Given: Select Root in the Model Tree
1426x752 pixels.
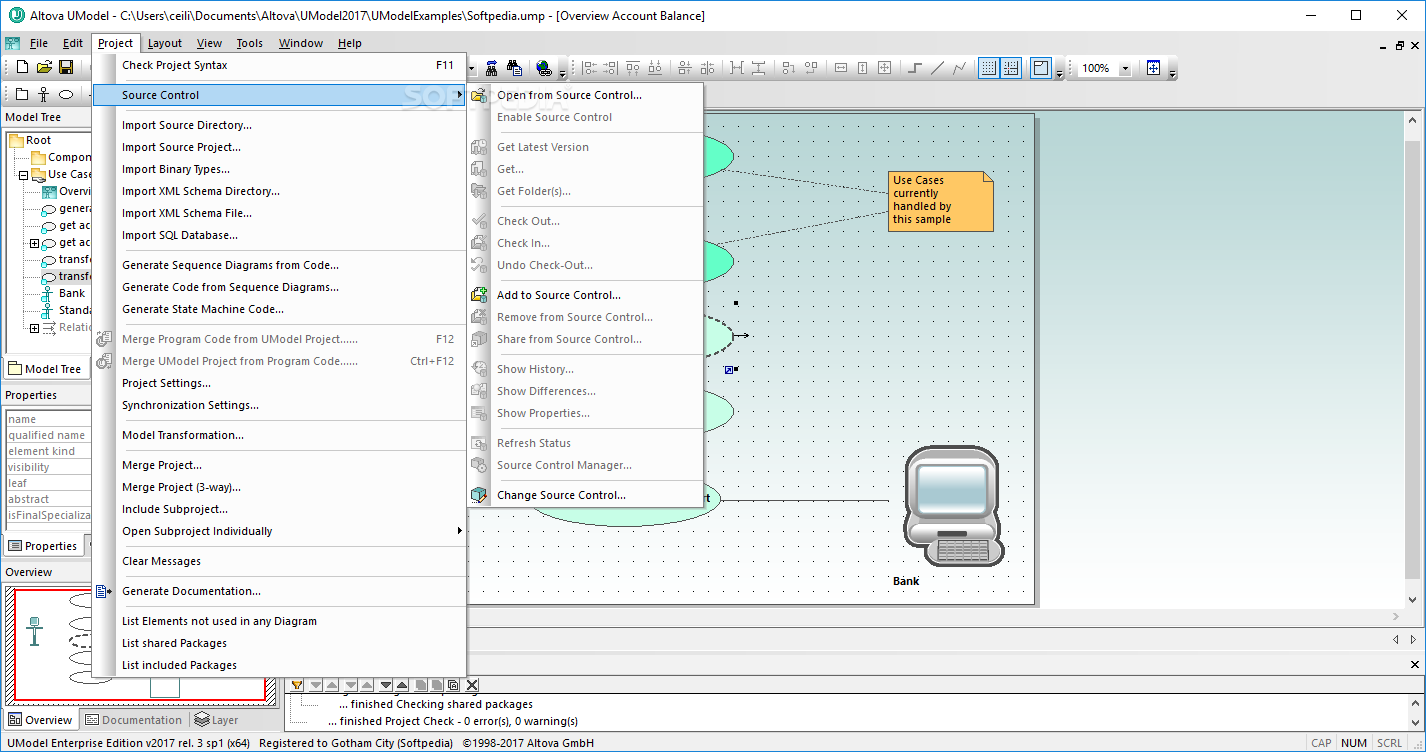Looking at the screenshot, I should coord(38,140).
